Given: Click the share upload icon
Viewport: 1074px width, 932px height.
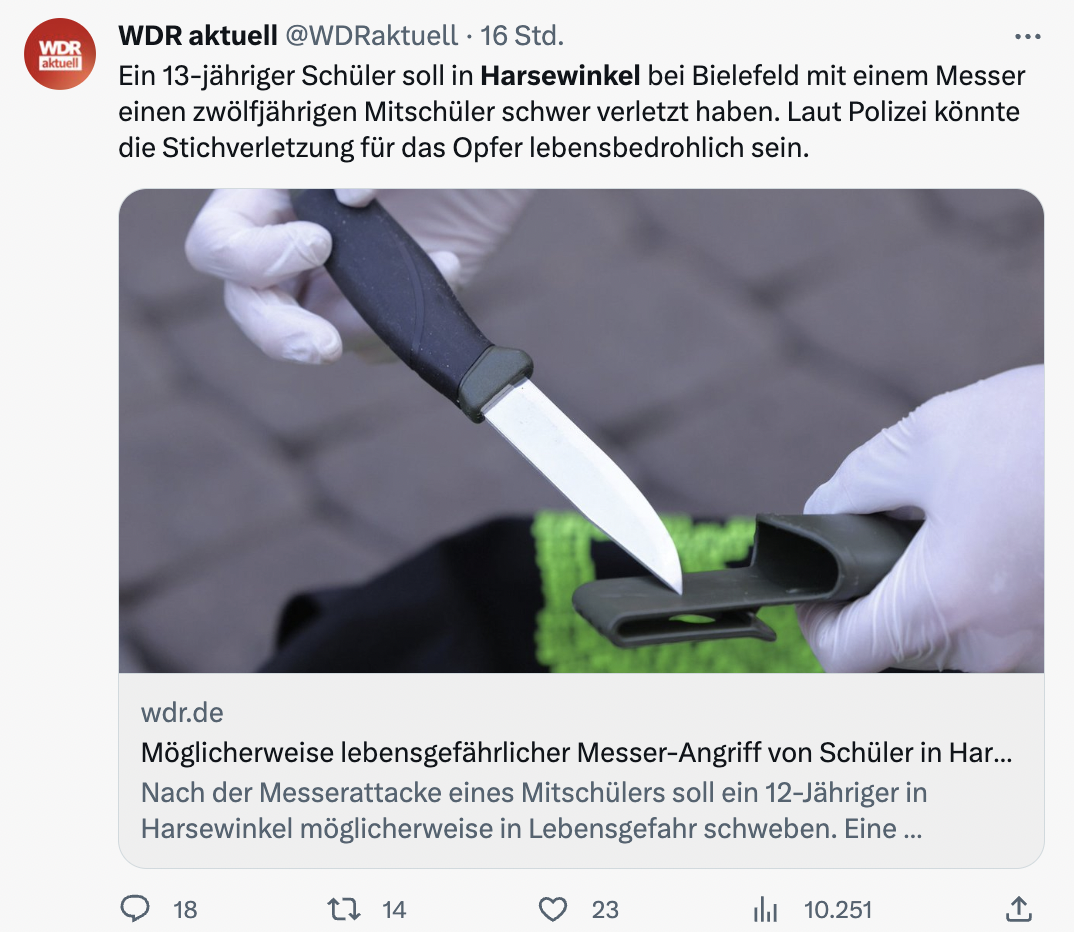Looking at the screenshot, I should [x=1019, y=909].
